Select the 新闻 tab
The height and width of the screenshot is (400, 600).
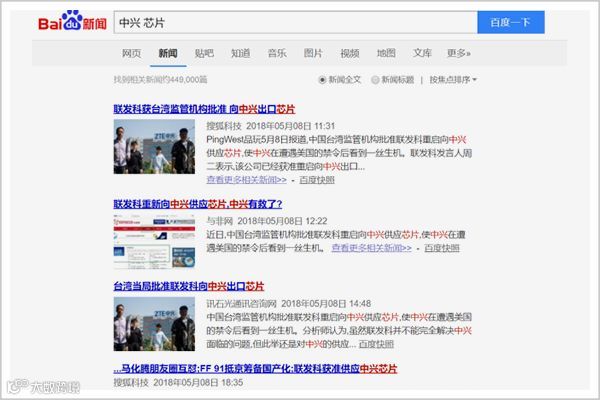(168, 53)
